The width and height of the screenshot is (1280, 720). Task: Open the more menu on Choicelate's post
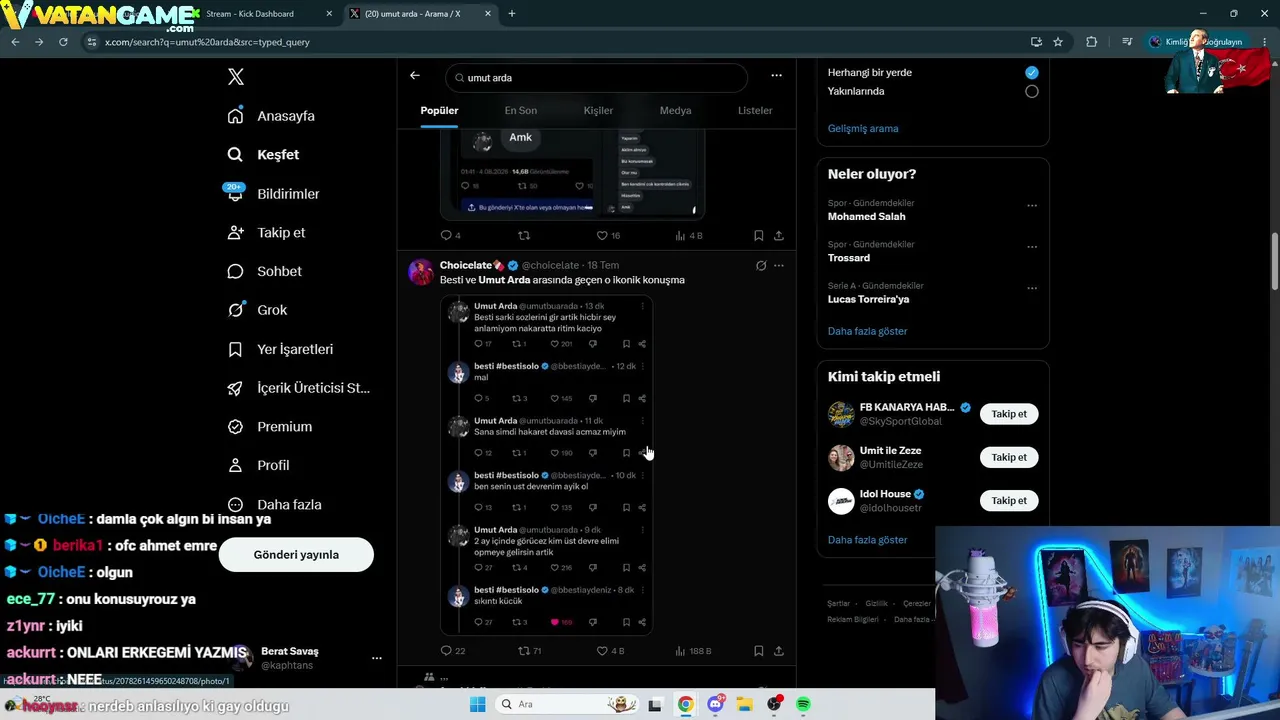(779, 266)
